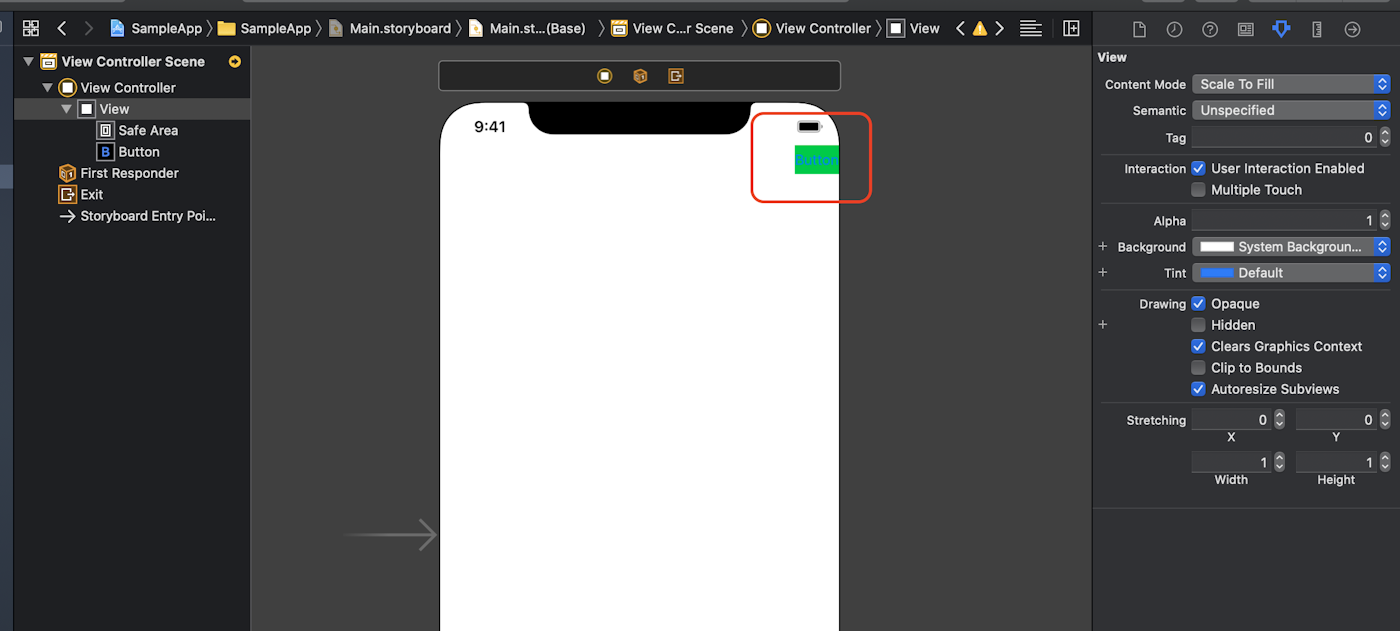Screen dimensions: 1400x631
Task: Switch to the Attributes inspector tab
Action: 1281,29
